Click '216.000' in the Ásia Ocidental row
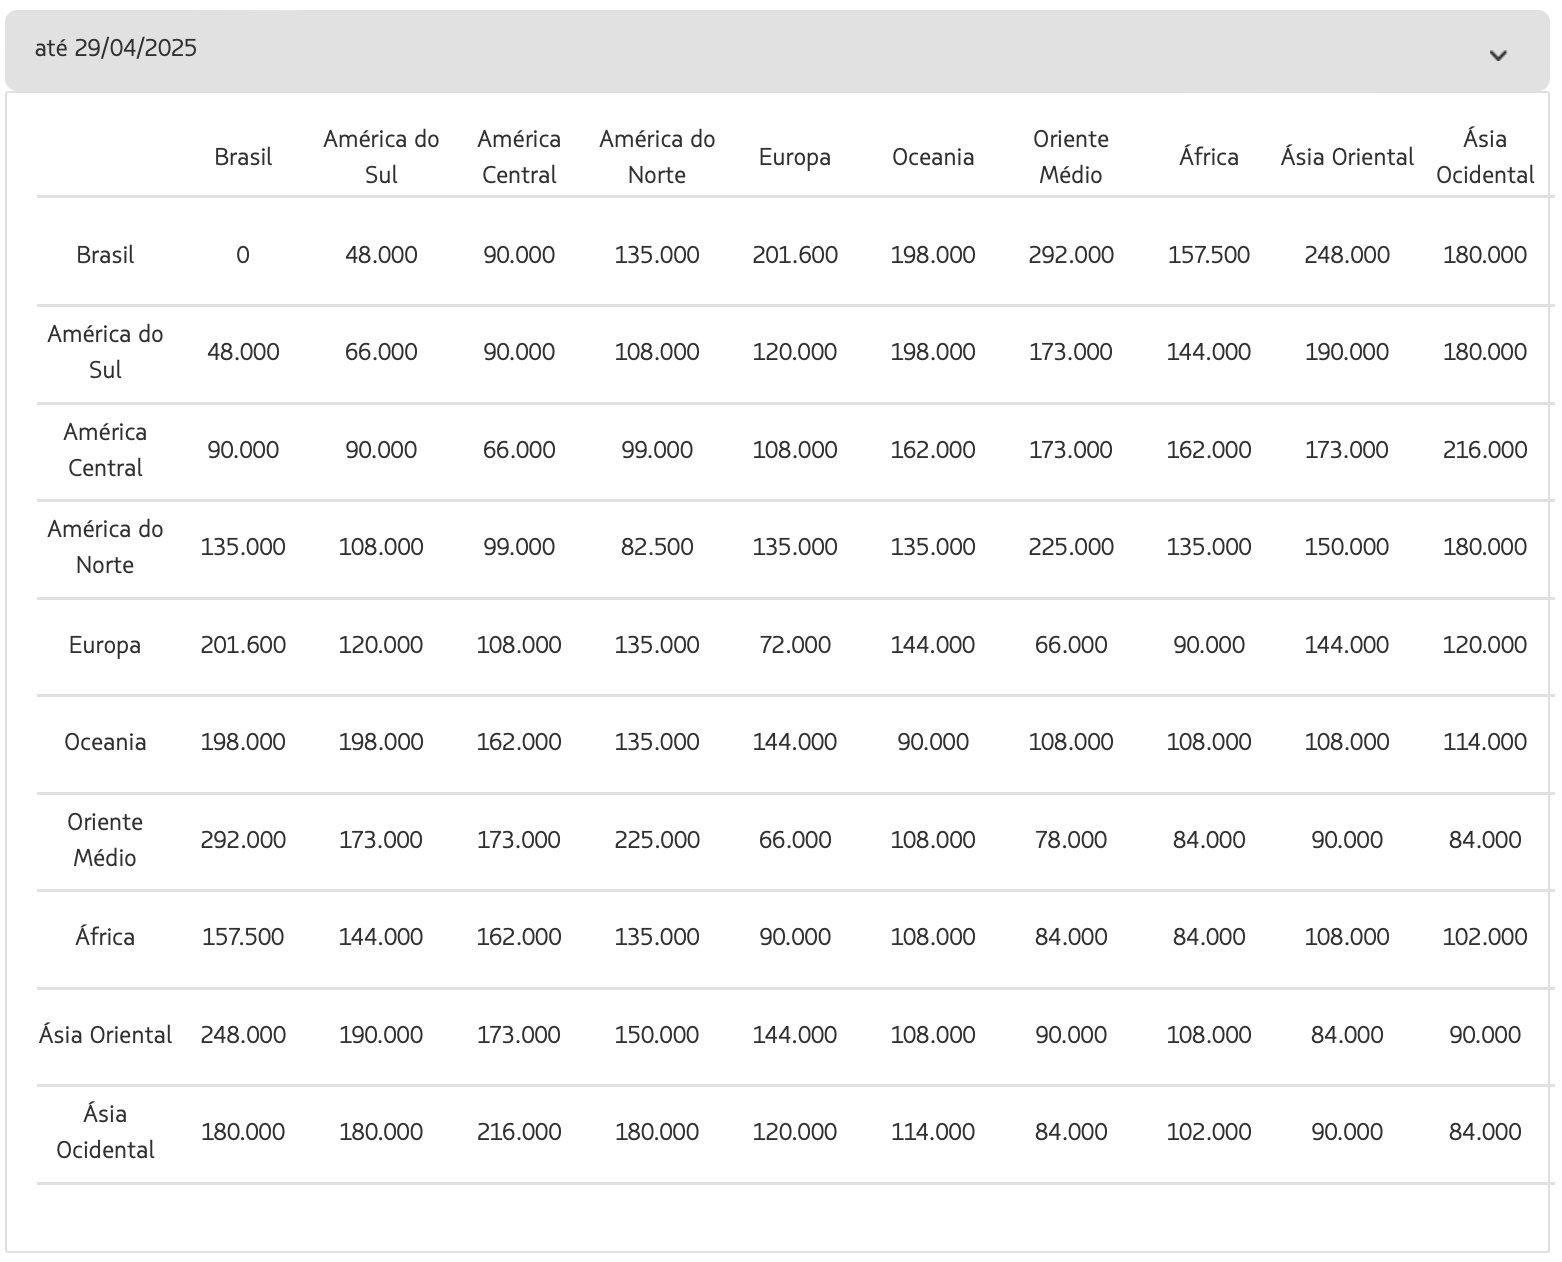 click(519, 1132)
